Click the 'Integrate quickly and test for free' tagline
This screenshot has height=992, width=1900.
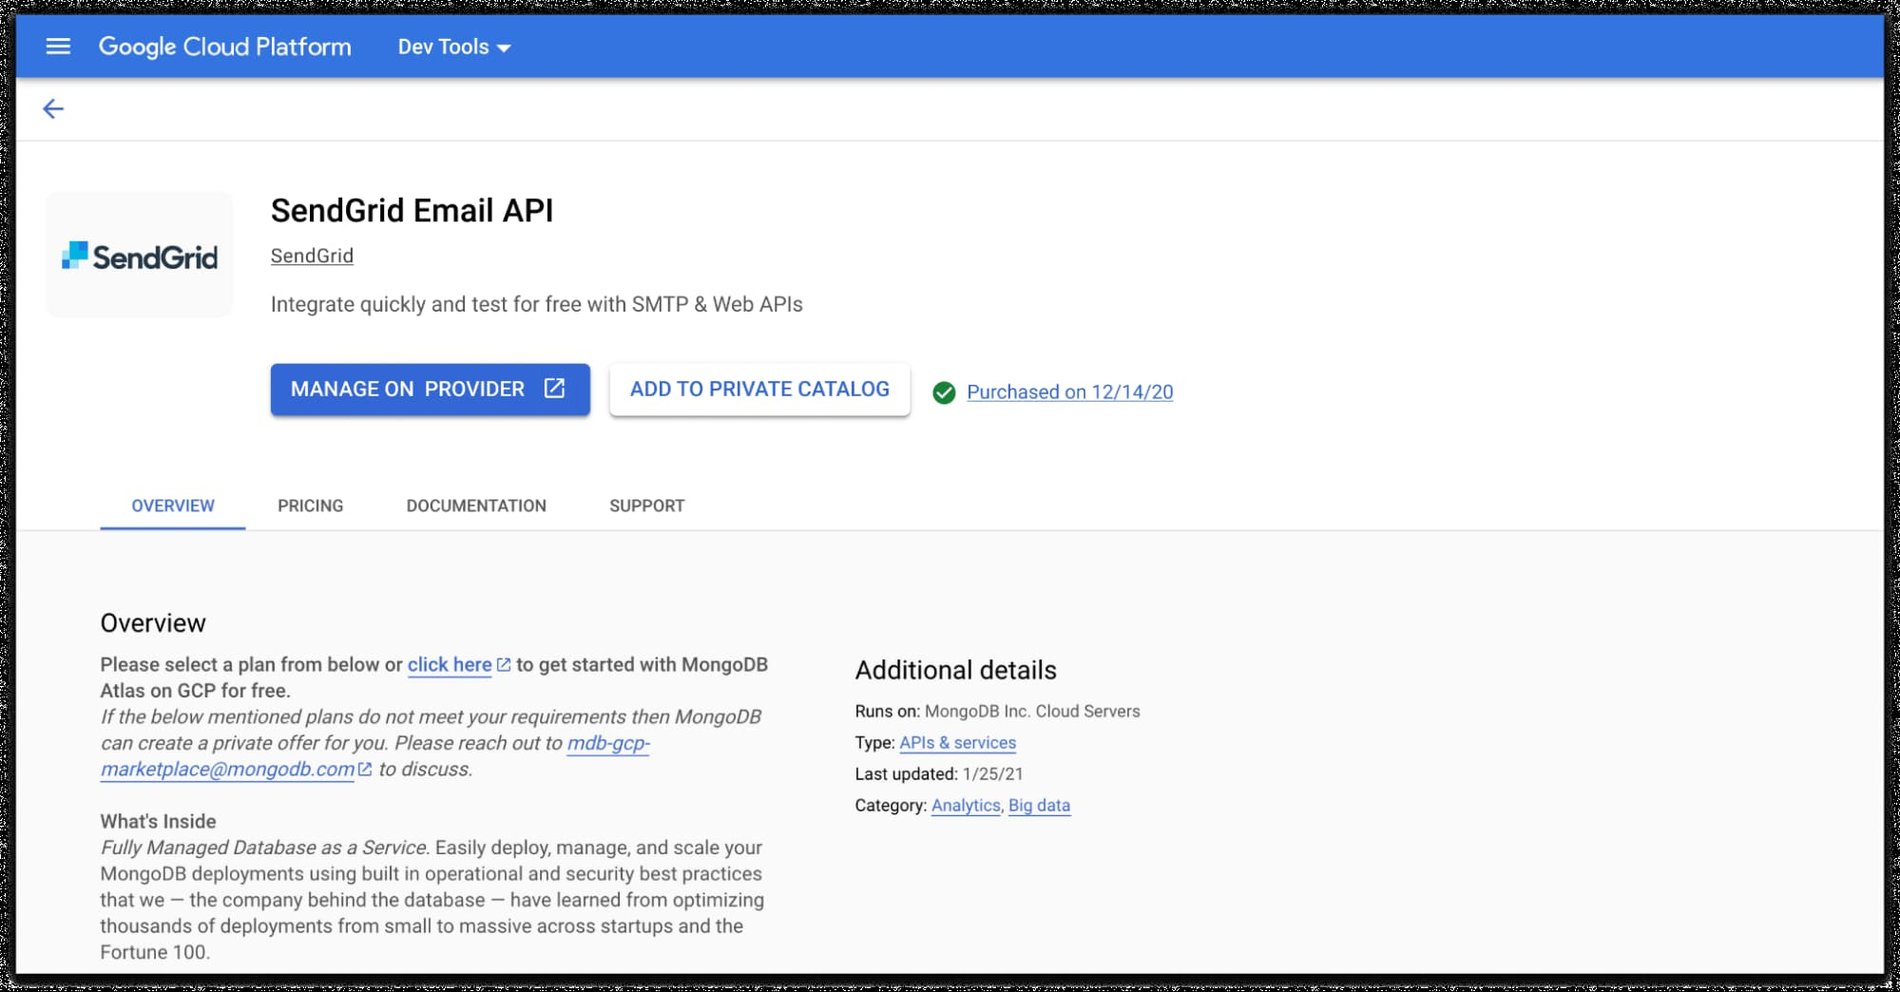[537, 305]
